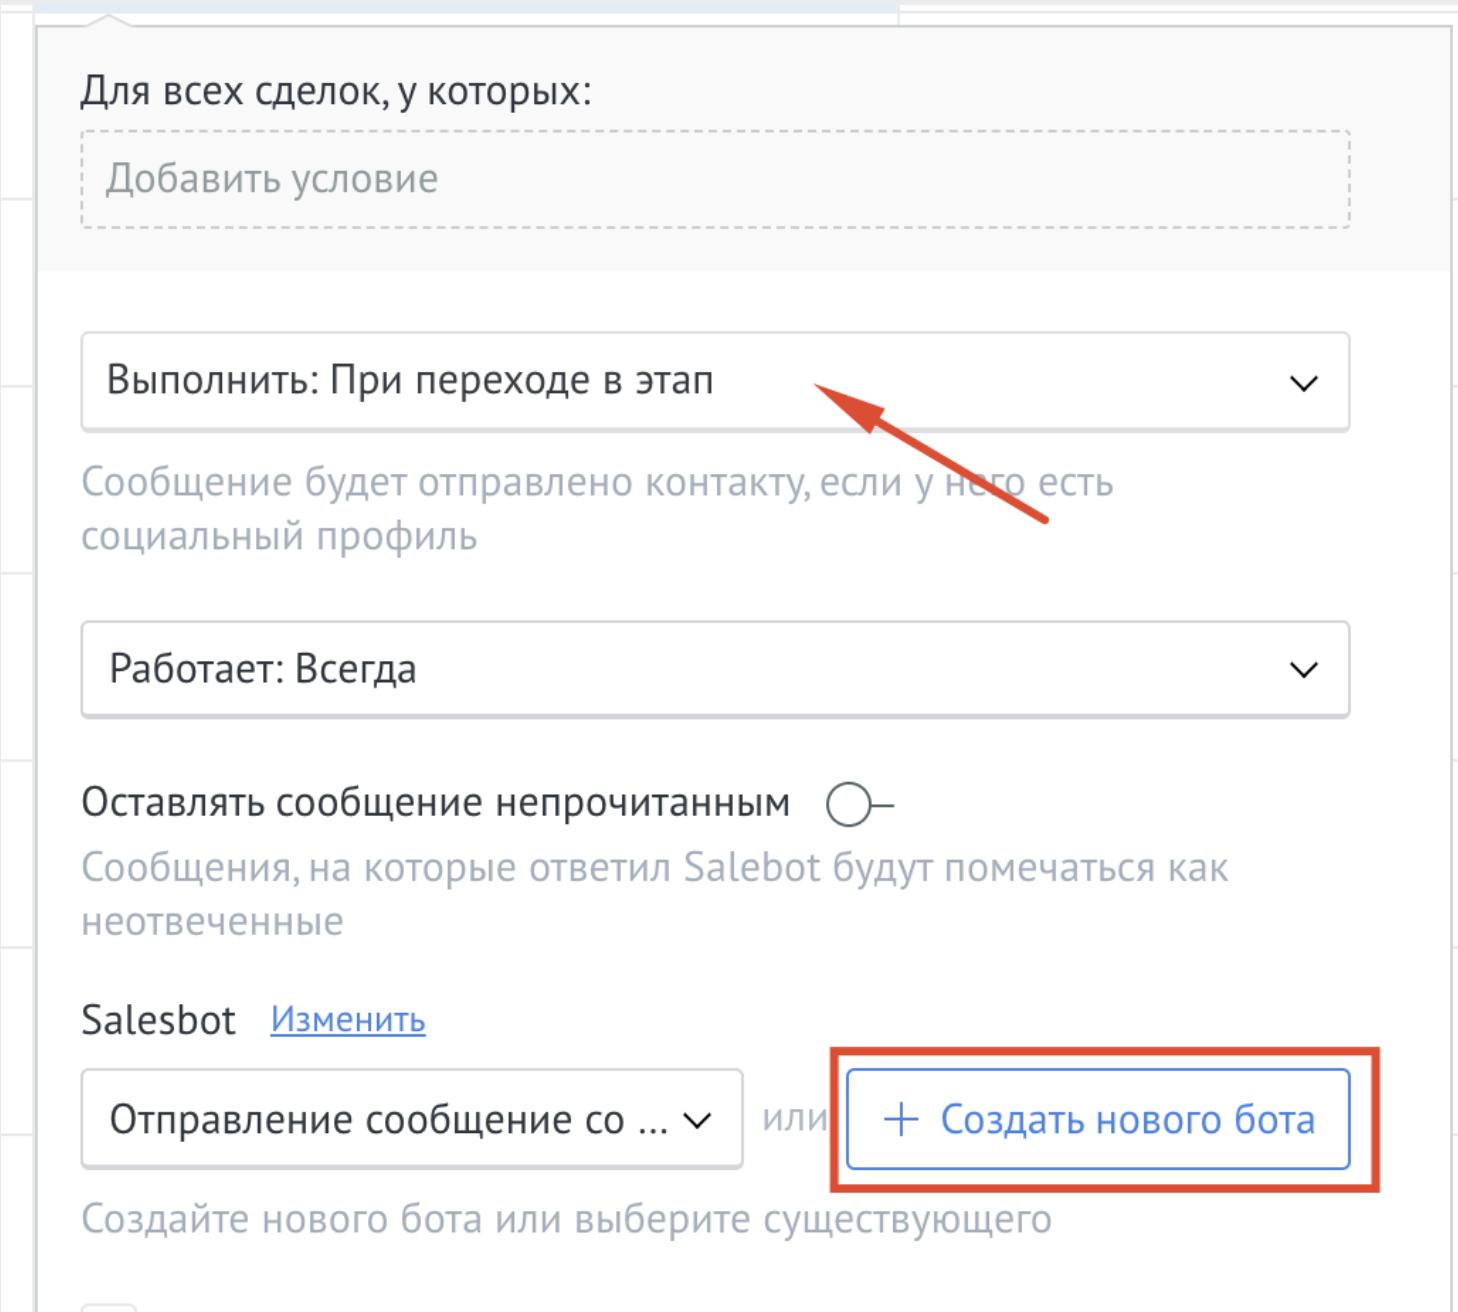The width and height of the screenshot is (1458, 1312).
Task: Click the Сообщения, на которые ответил Salebot hint
Action: (x=654, y=894)
